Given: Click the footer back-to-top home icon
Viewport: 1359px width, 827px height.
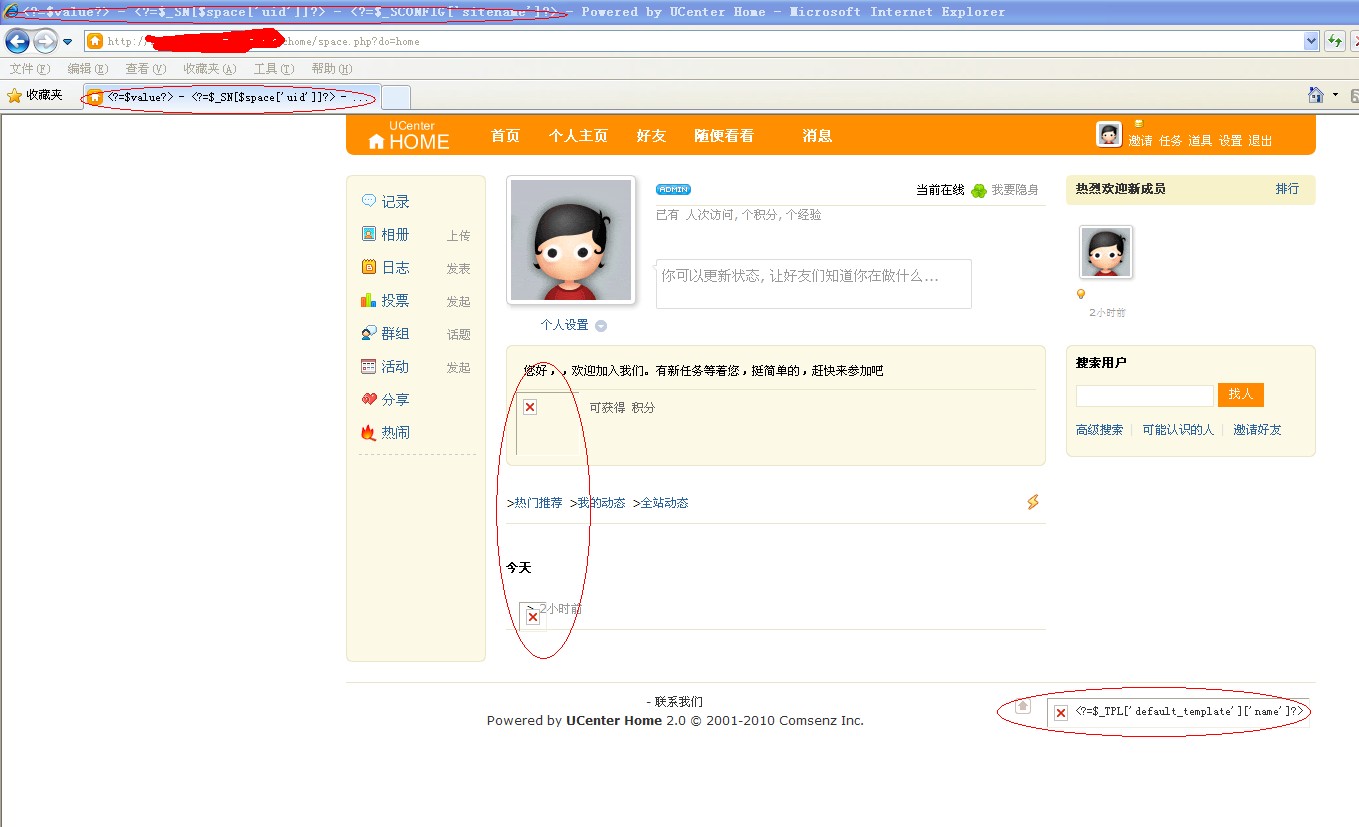Looking at the screenshot, I should click(x=1022, y=705).
